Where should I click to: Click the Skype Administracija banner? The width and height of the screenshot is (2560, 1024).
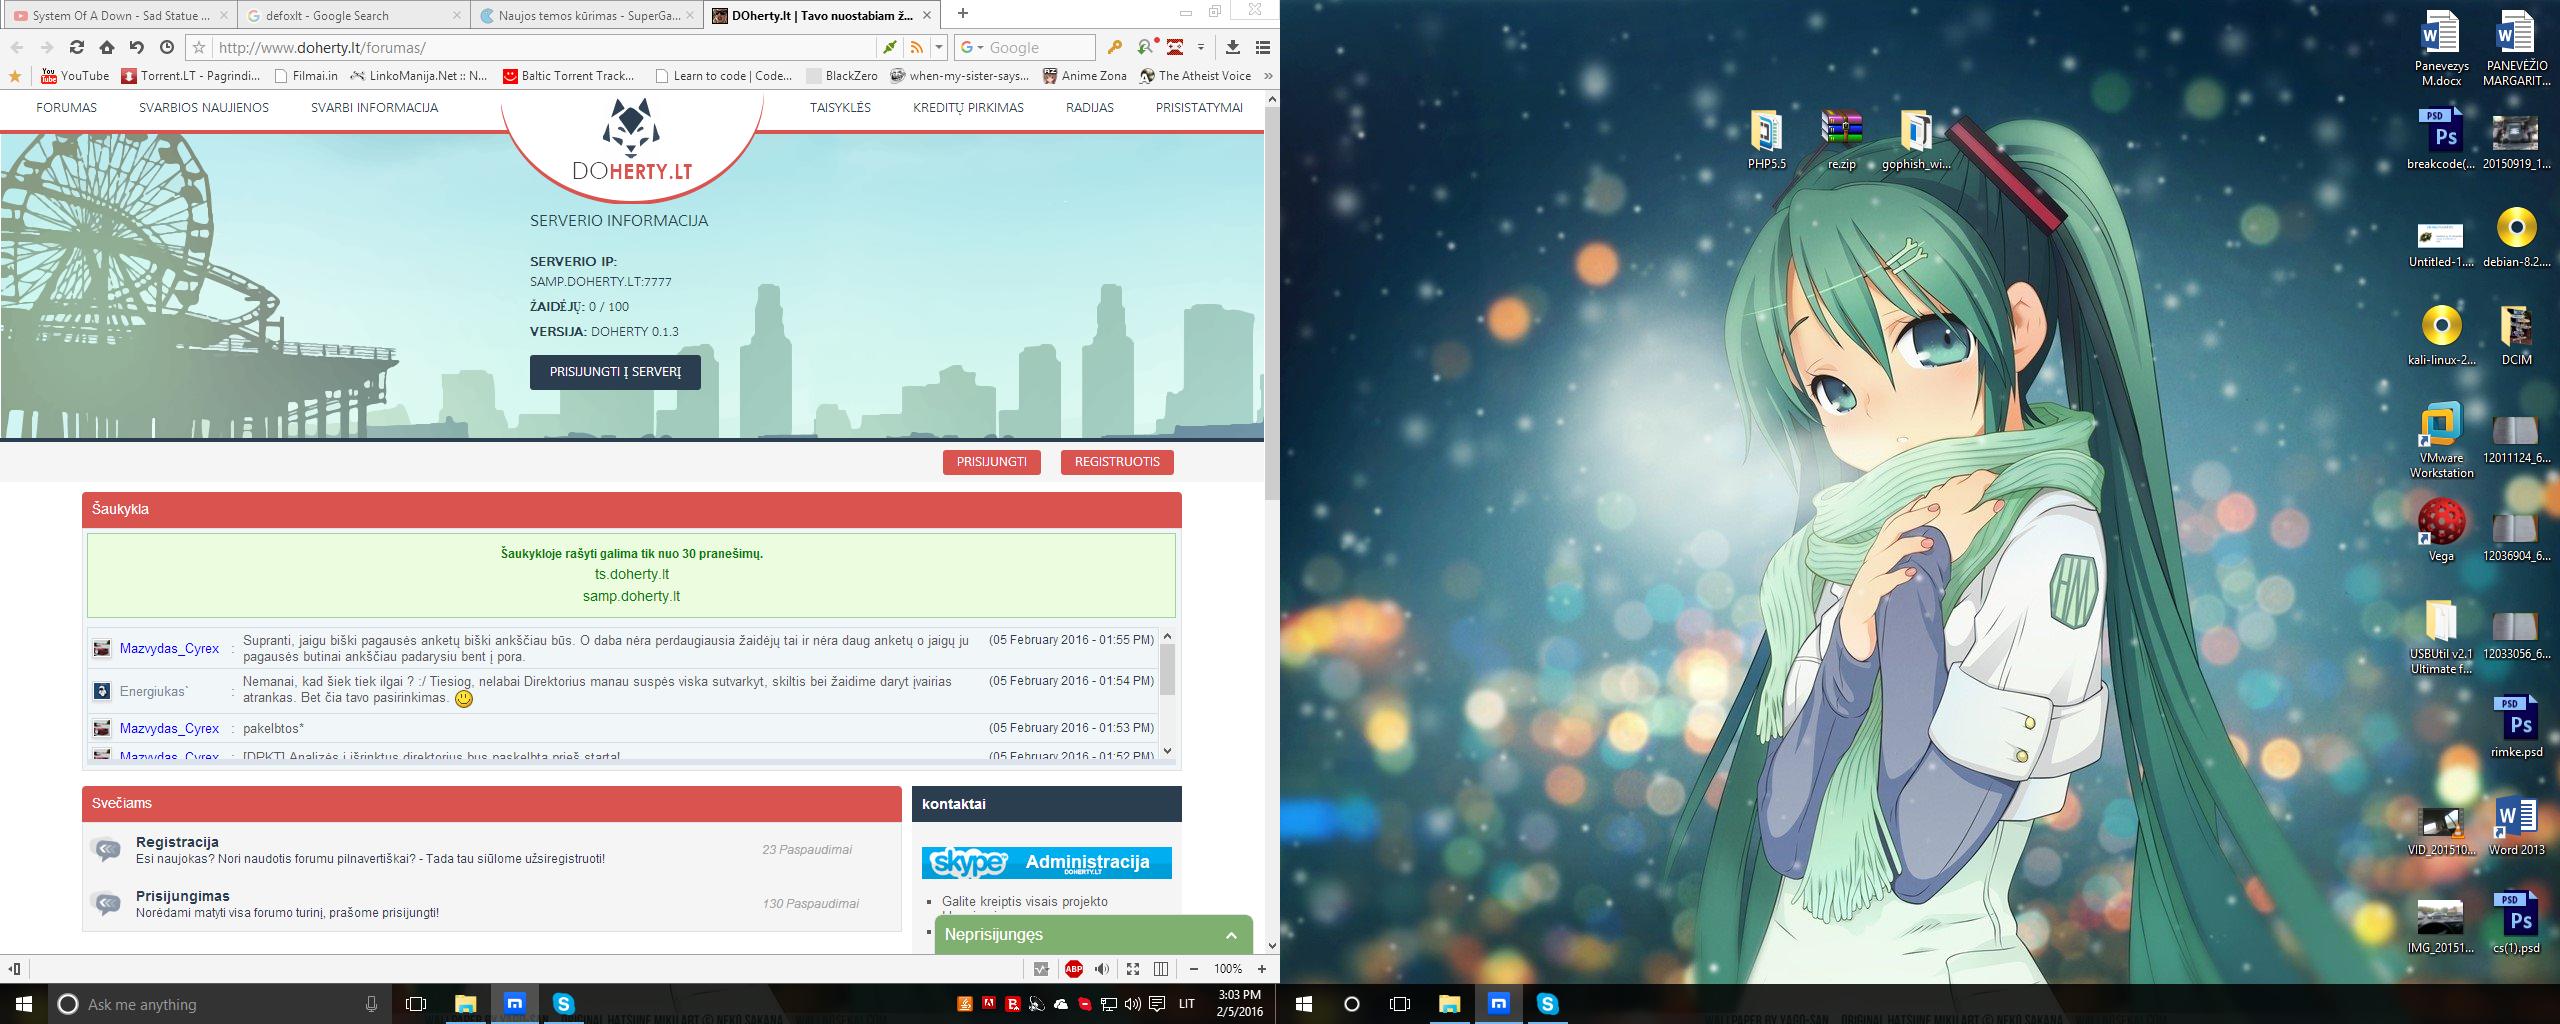pos(1046,862)
